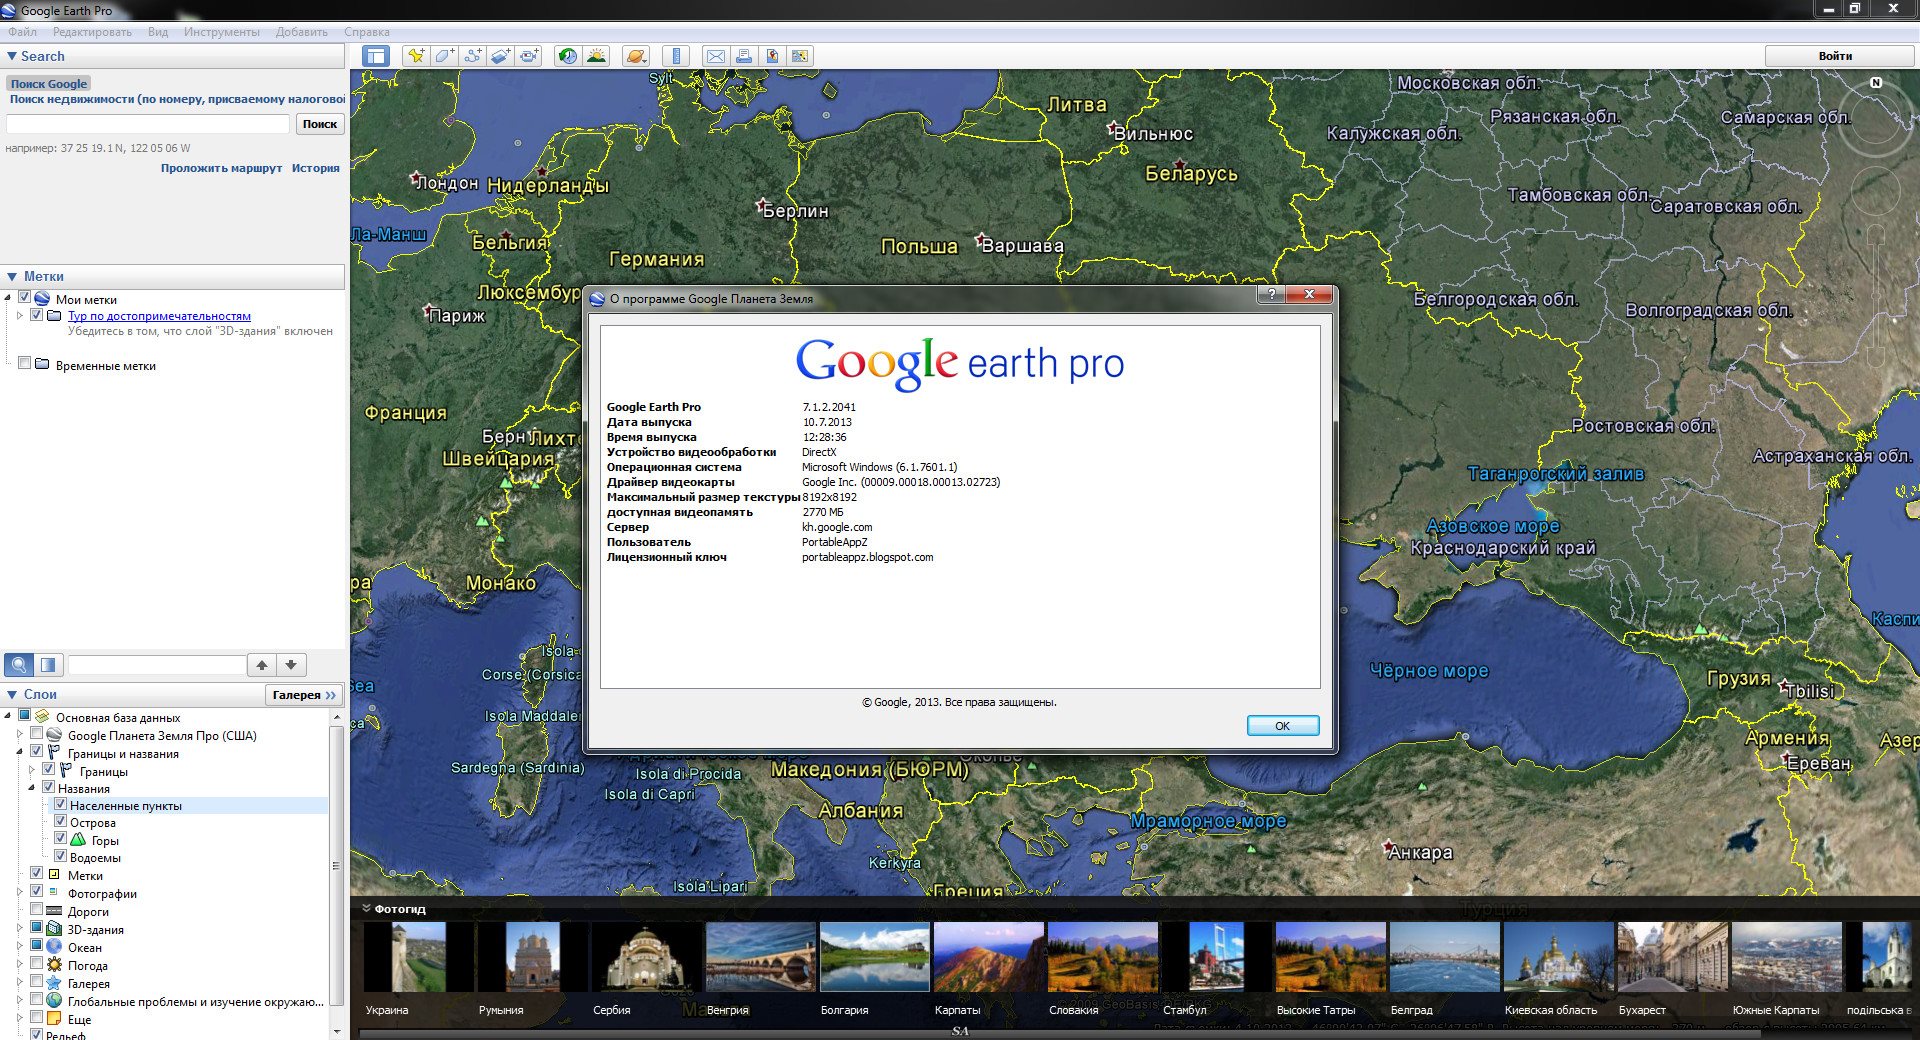Start recording a tour with camera icon
1920x1040 pixels.
pos(530,56)
